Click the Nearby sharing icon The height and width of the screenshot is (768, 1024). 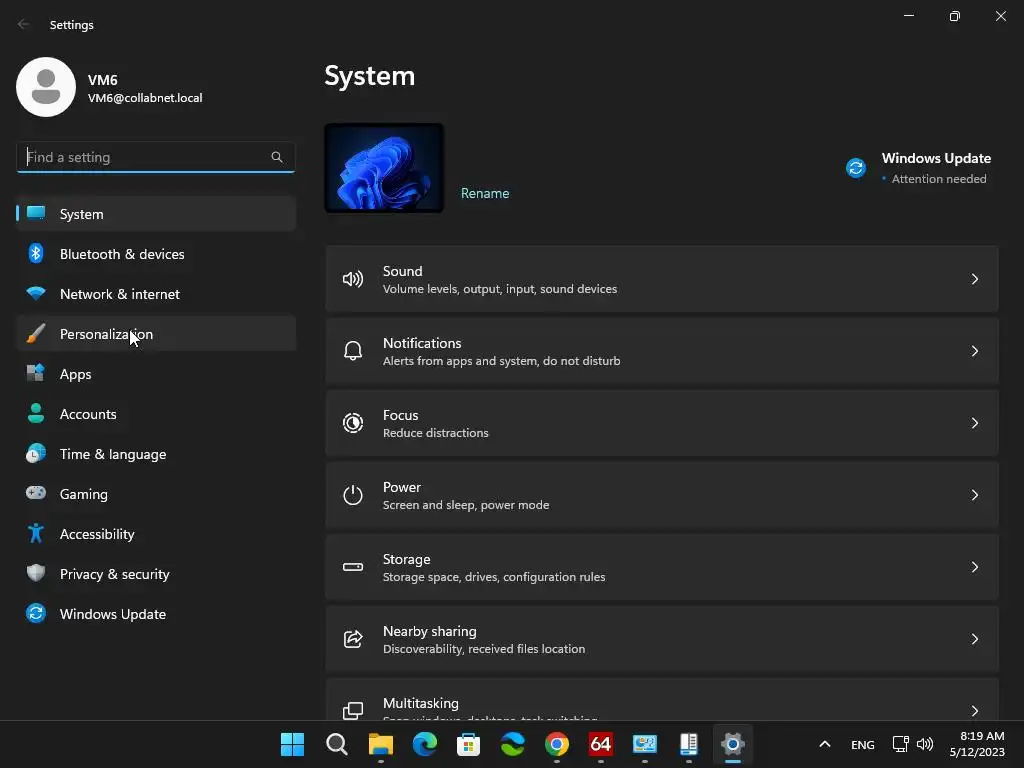point(353,639)
